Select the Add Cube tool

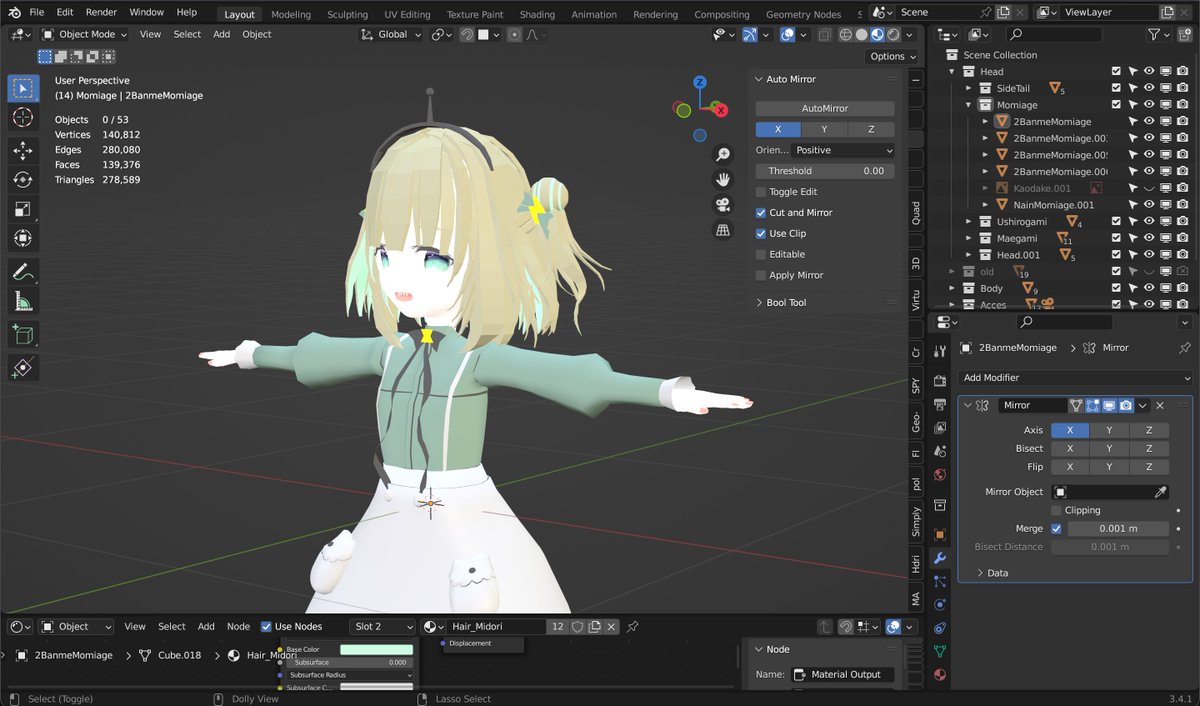point(23,334)
